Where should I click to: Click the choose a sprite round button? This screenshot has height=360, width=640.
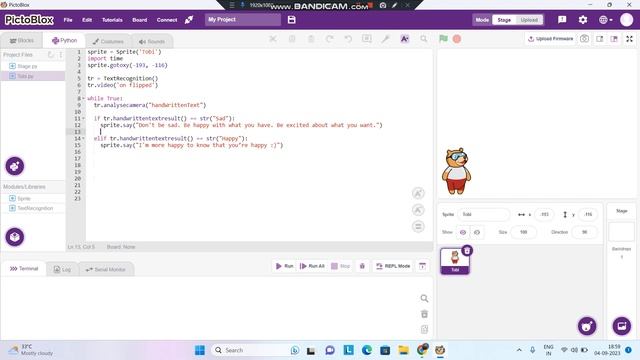point(587,326)
